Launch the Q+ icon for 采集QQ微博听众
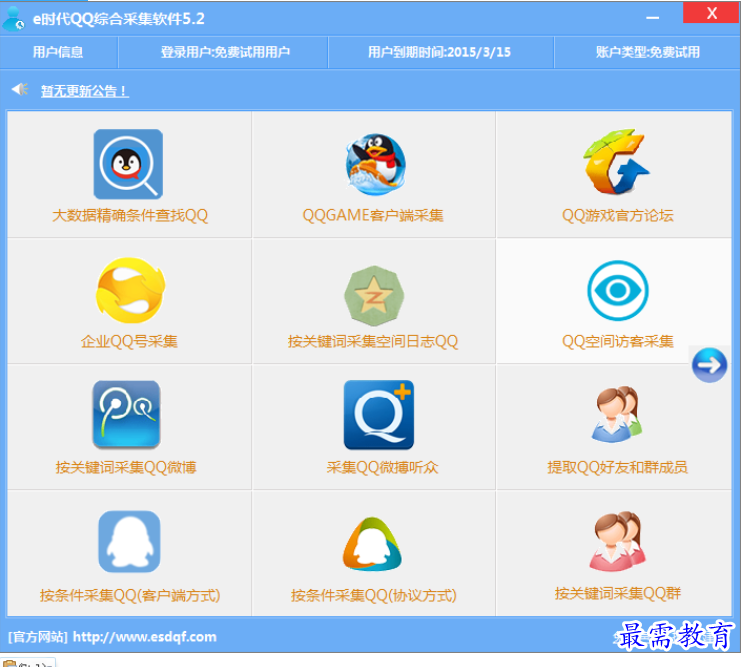The width and height of the screenshot is (741, 667). point(379,415)
